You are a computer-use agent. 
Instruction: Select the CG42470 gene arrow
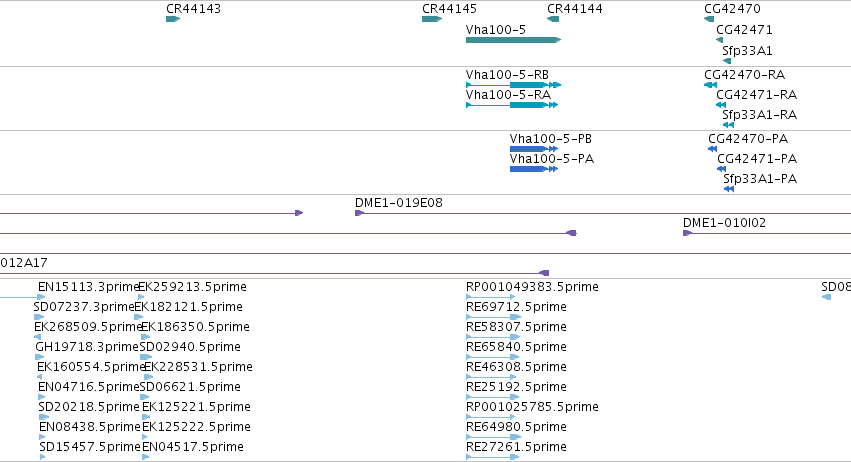coord(709,19)
